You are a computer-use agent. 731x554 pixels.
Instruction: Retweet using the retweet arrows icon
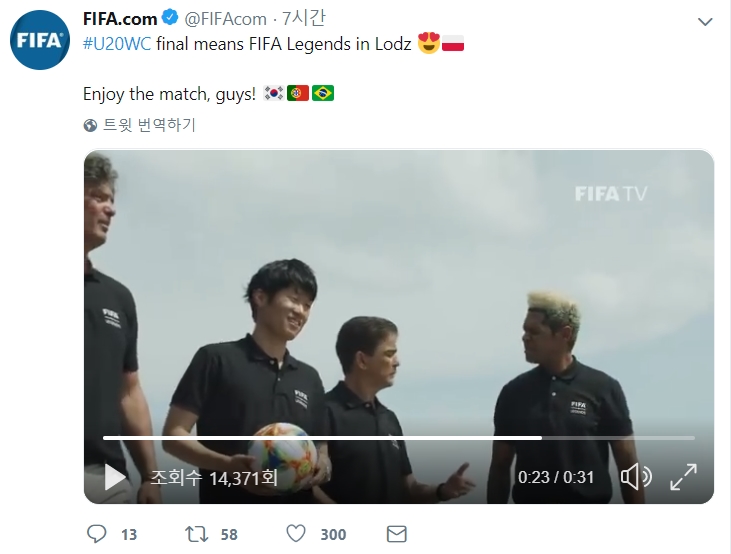coord(197,534)
